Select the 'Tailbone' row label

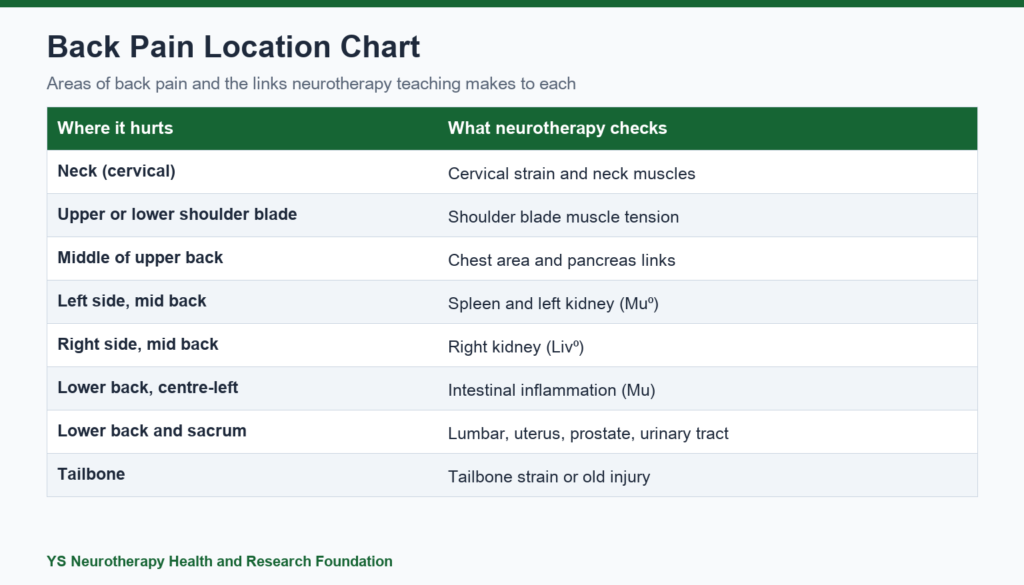(91, 474)
